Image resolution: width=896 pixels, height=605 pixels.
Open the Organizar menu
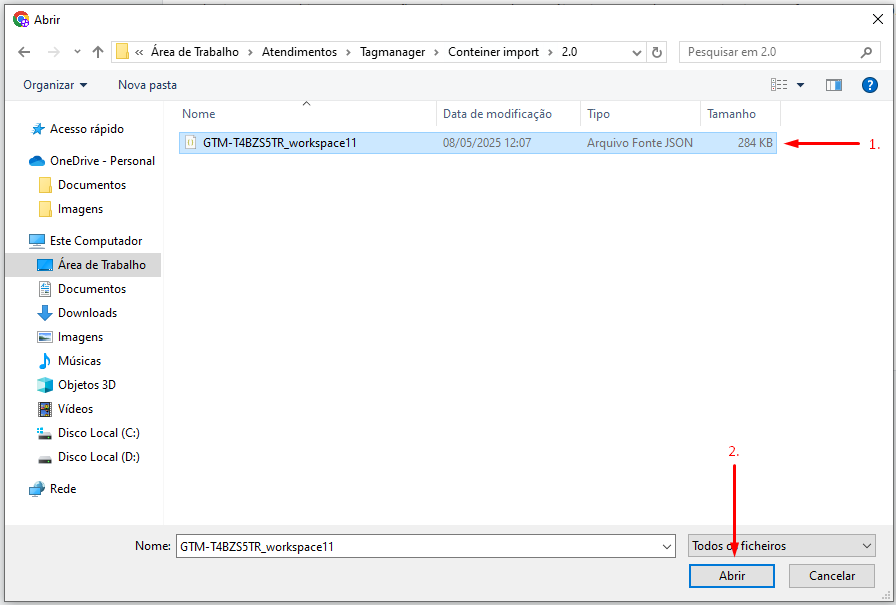tap(55, 85)
